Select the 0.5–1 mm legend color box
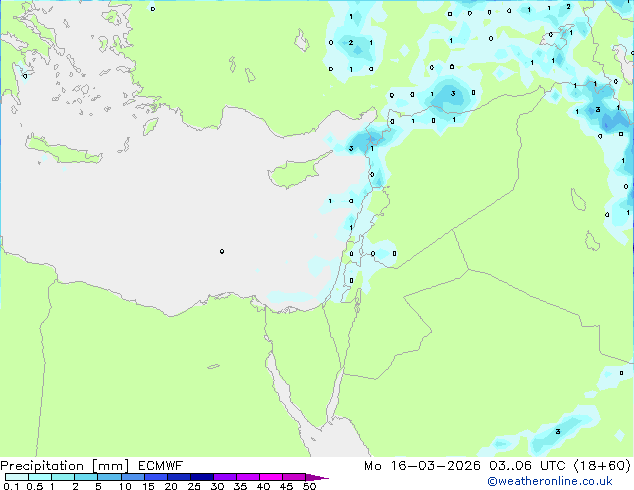The image size is (634, 490). tap(40, 477)
